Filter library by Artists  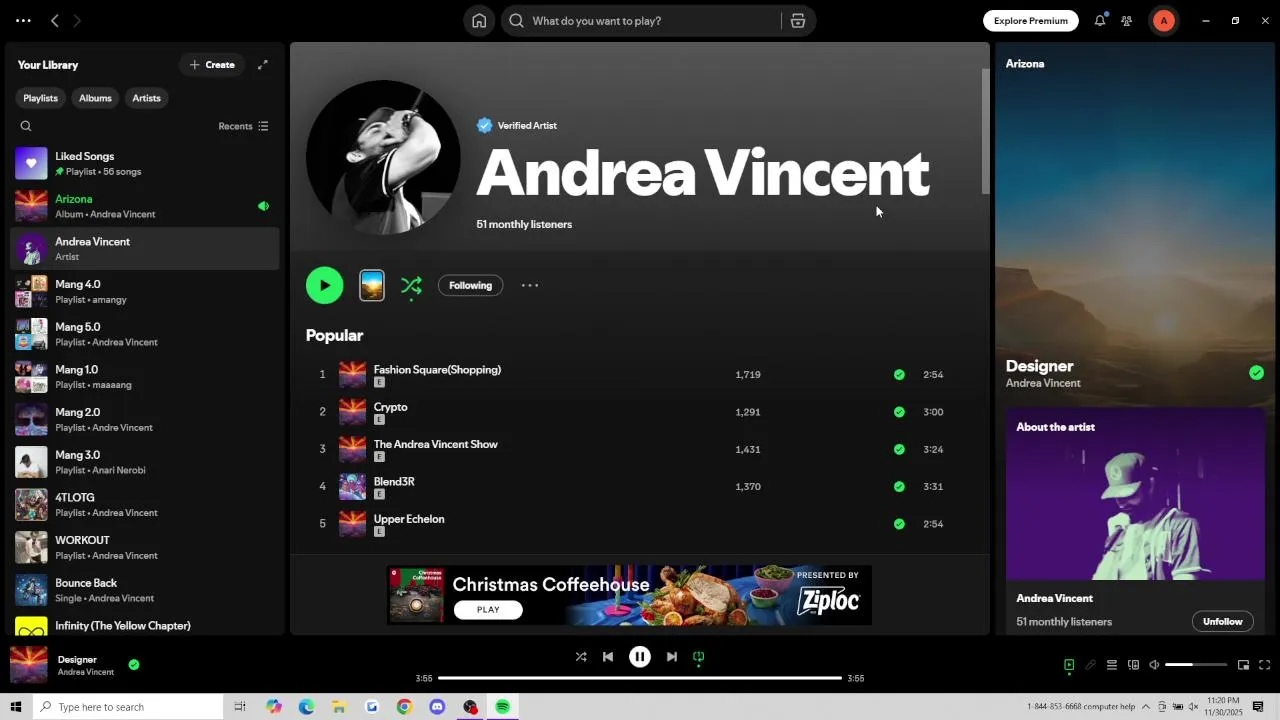(146, 98)
